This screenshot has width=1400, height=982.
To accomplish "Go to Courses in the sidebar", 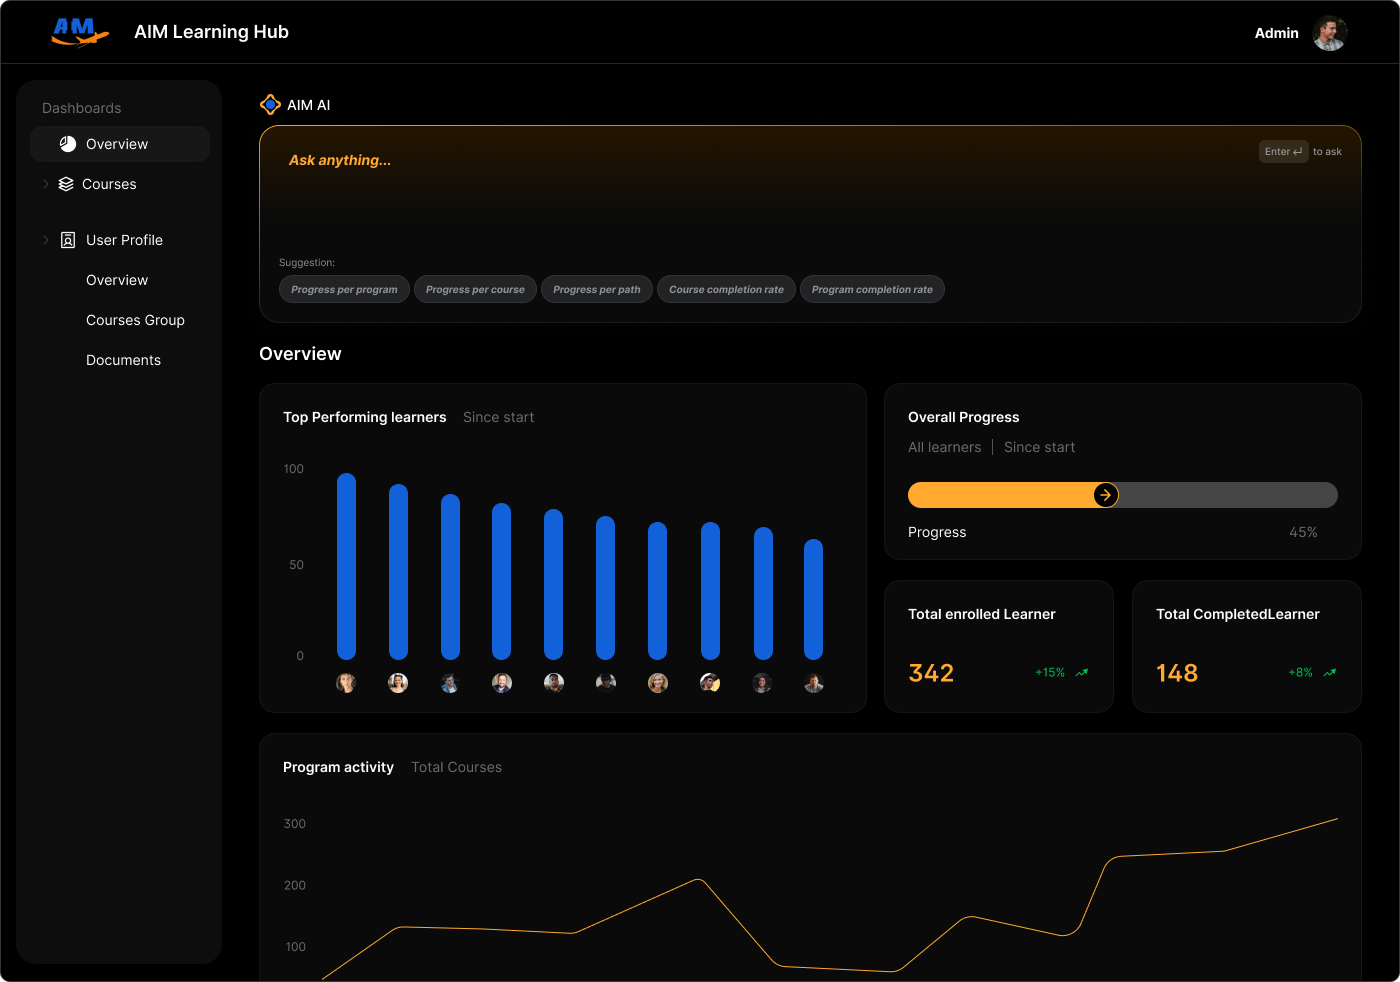I will pyautogui.click(x=109, y=184).
